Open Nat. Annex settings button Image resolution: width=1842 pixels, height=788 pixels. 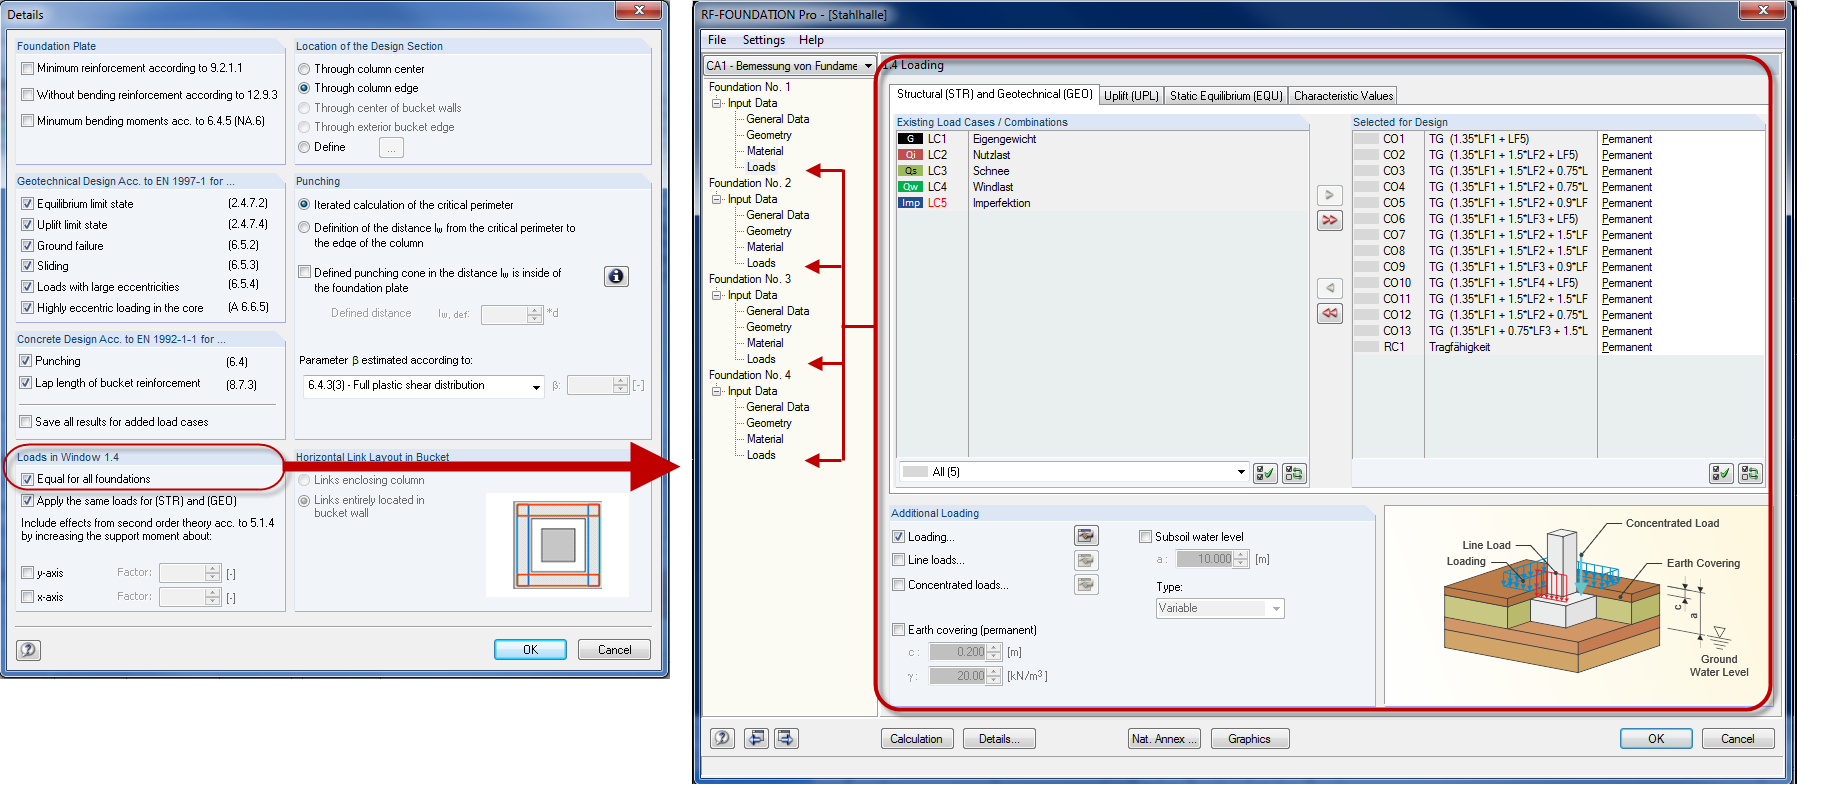[x=1163, y=739]
